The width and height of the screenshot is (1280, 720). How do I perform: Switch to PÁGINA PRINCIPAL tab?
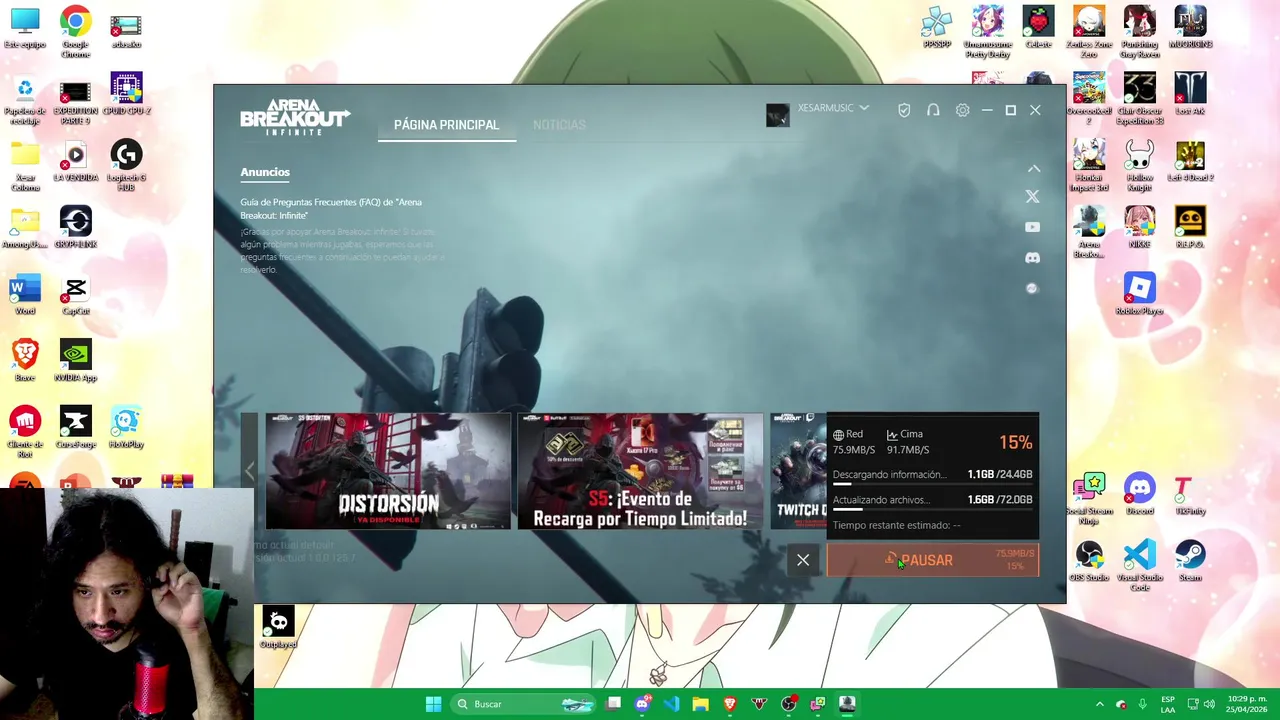pyautogui.click(x=446, y=125)
